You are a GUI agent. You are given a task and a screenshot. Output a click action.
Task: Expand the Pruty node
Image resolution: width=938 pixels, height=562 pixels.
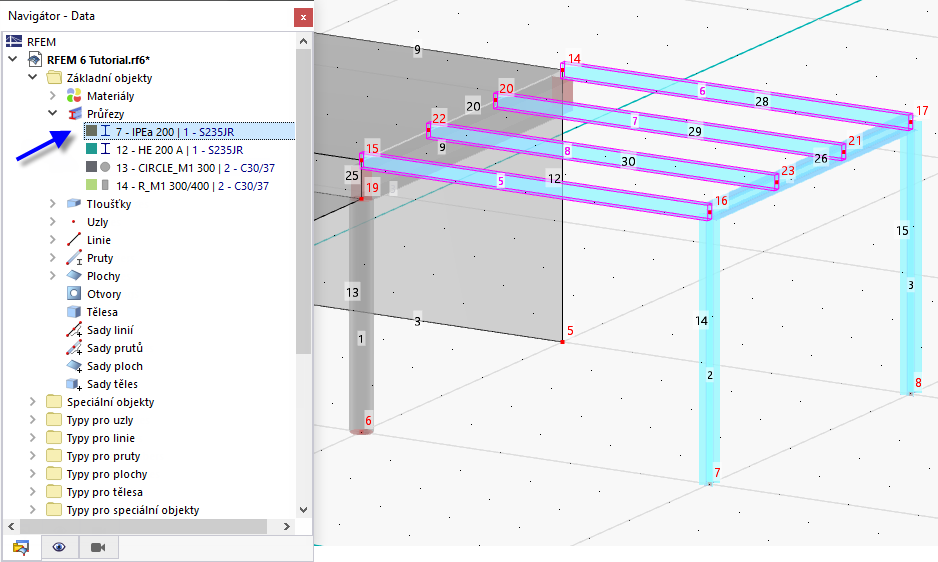point(53,258)
